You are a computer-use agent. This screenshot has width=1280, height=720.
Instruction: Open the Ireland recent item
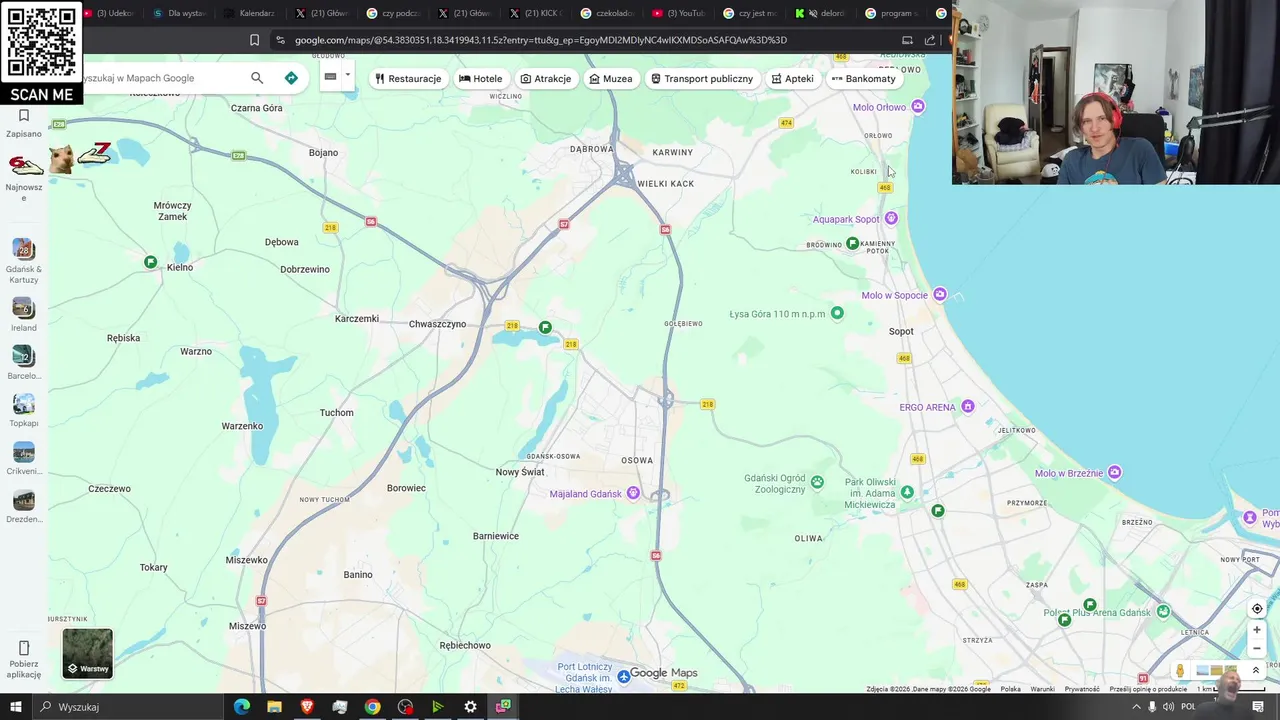(x=24, y=314)
